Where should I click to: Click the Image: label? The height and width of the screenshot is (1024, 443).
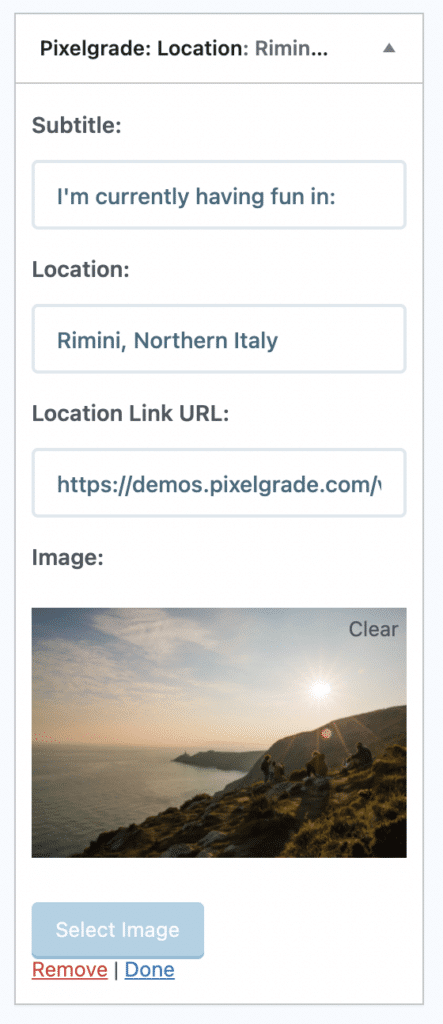pos(68,559)
